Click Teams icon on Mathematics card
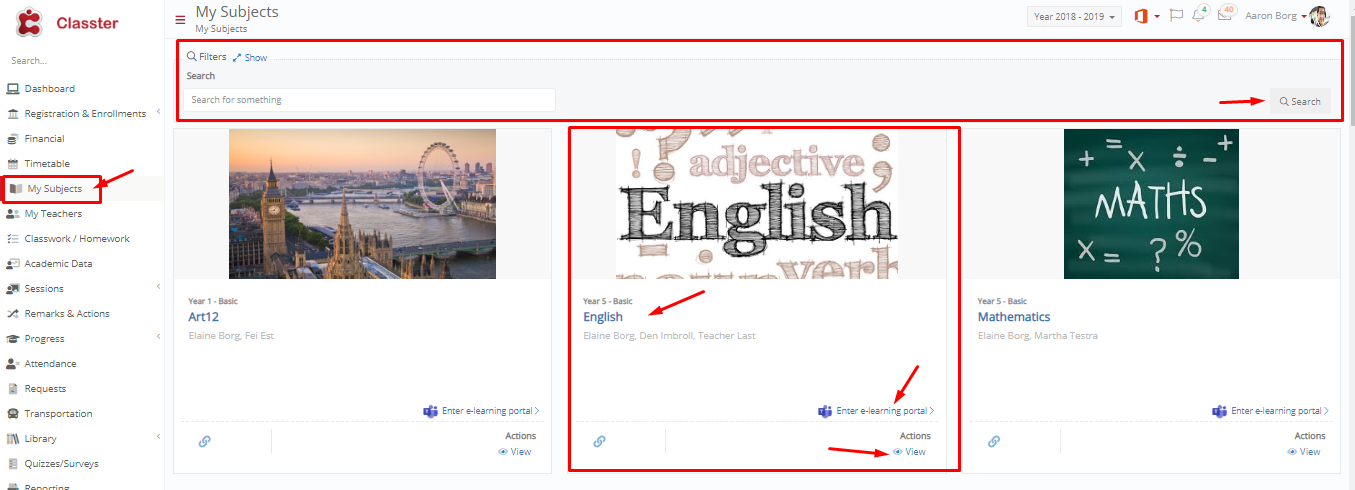Image resolution: width=1355 pixels, height=490 pixels. [x=1220, y=411]
